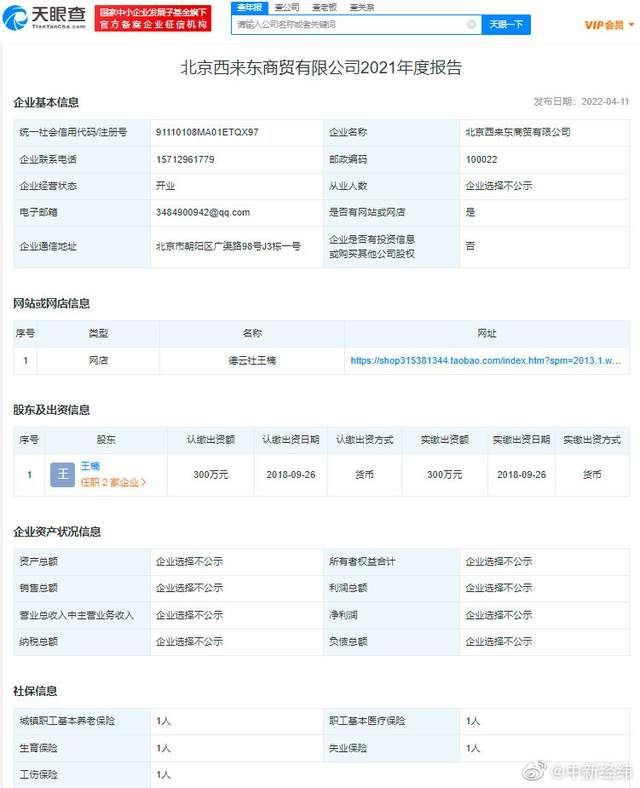640x788 pixels.
Task: Click the 认缴出资额 300万元 cell
Action: pos(210,474)
